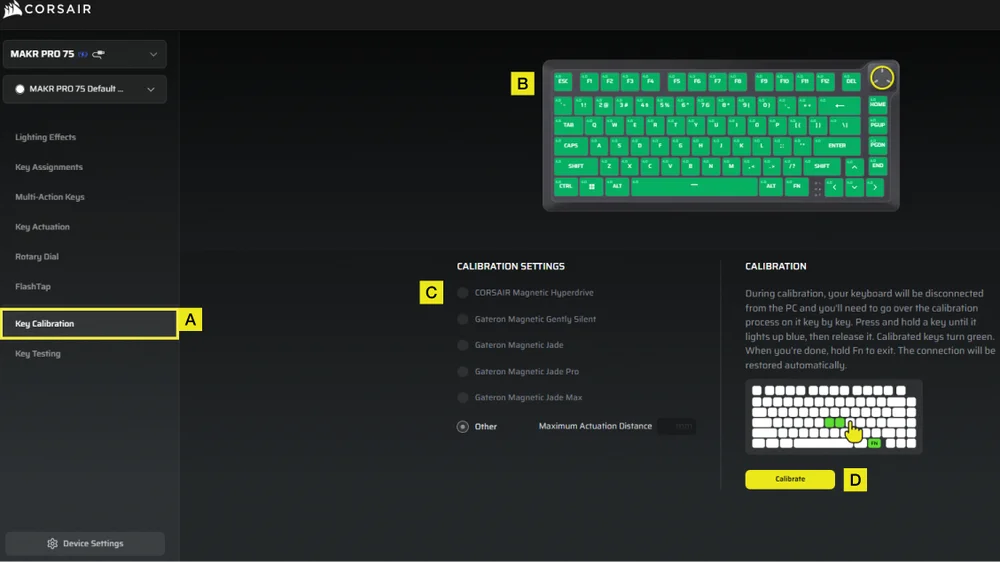Click the yellow Calibrate button
The width and height of the screenshot is (1000, 562).
click(790, 479)
